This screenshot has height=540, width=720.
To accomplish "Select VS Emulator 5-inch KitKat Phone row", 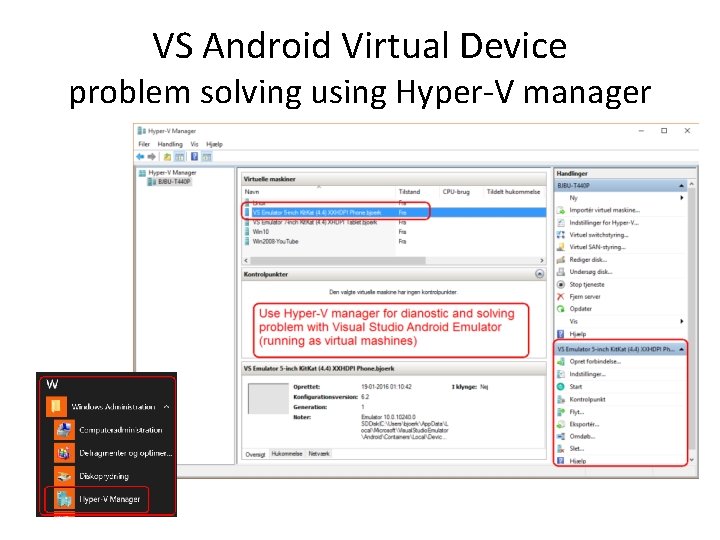I will (395, 213).
